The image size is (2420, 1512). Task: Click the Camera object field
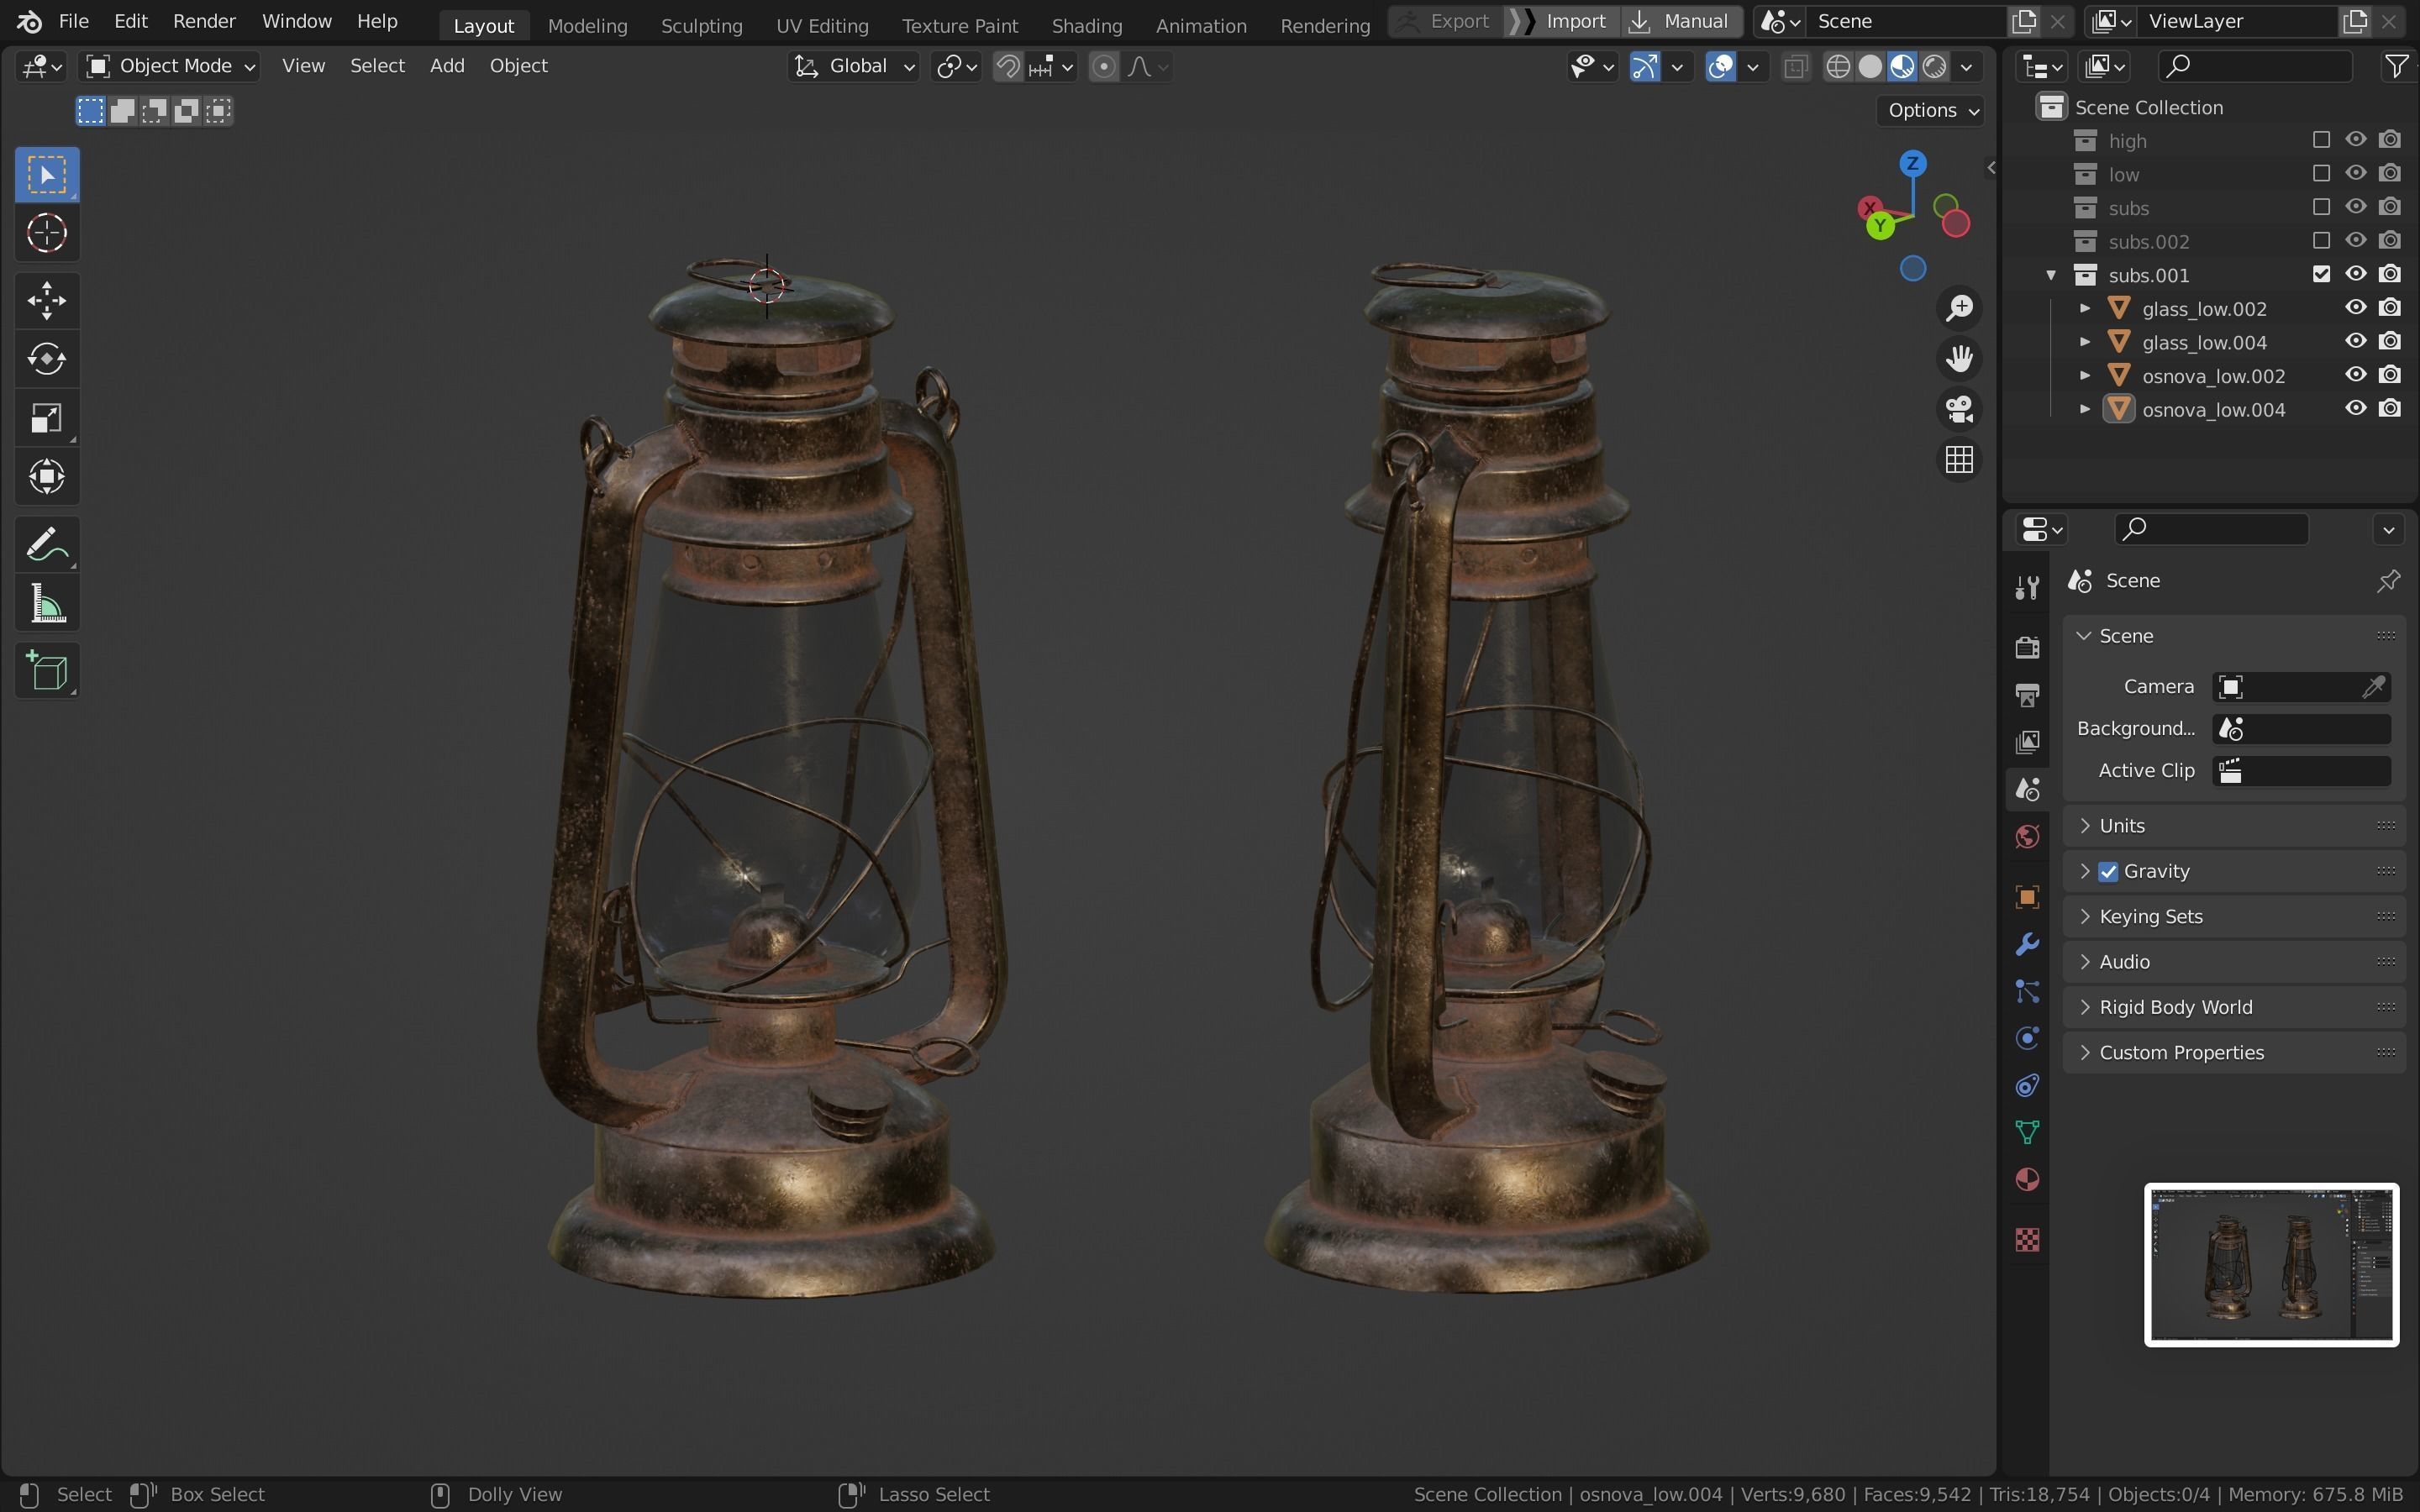(x=2301, y=686)
